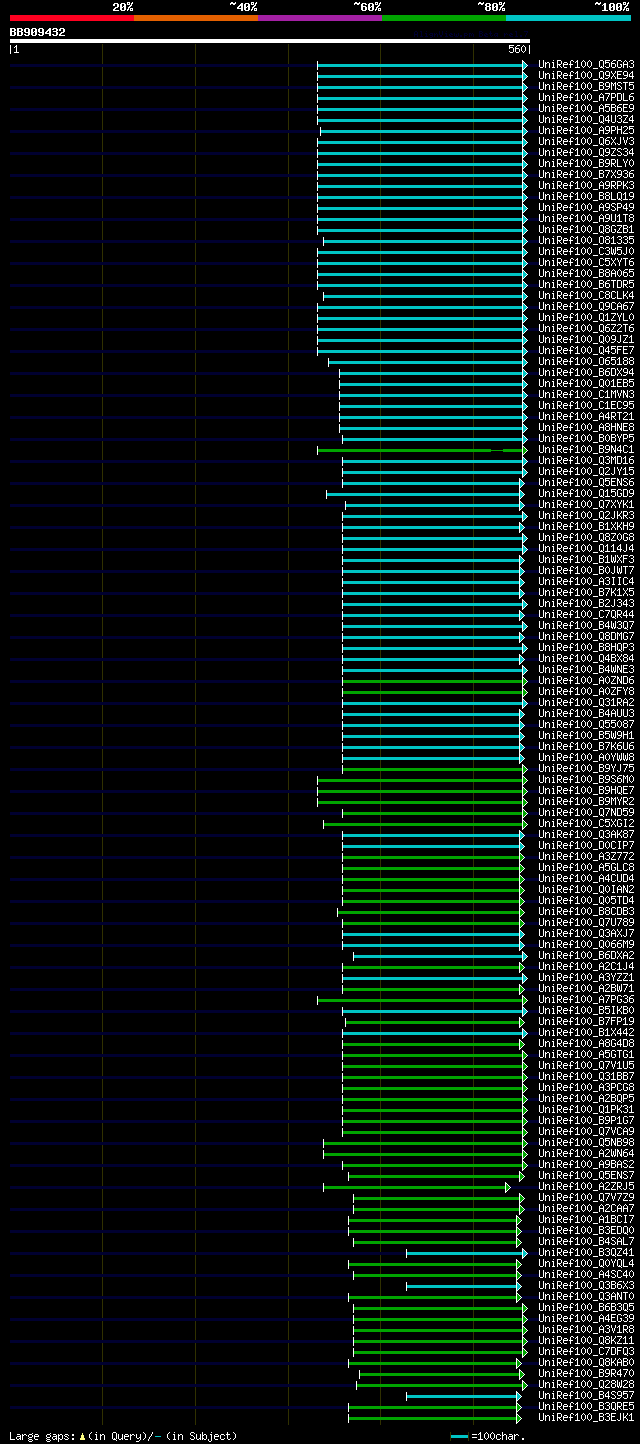Click the green ~80% identity legend segment
640x1444 pixels.
444,17
